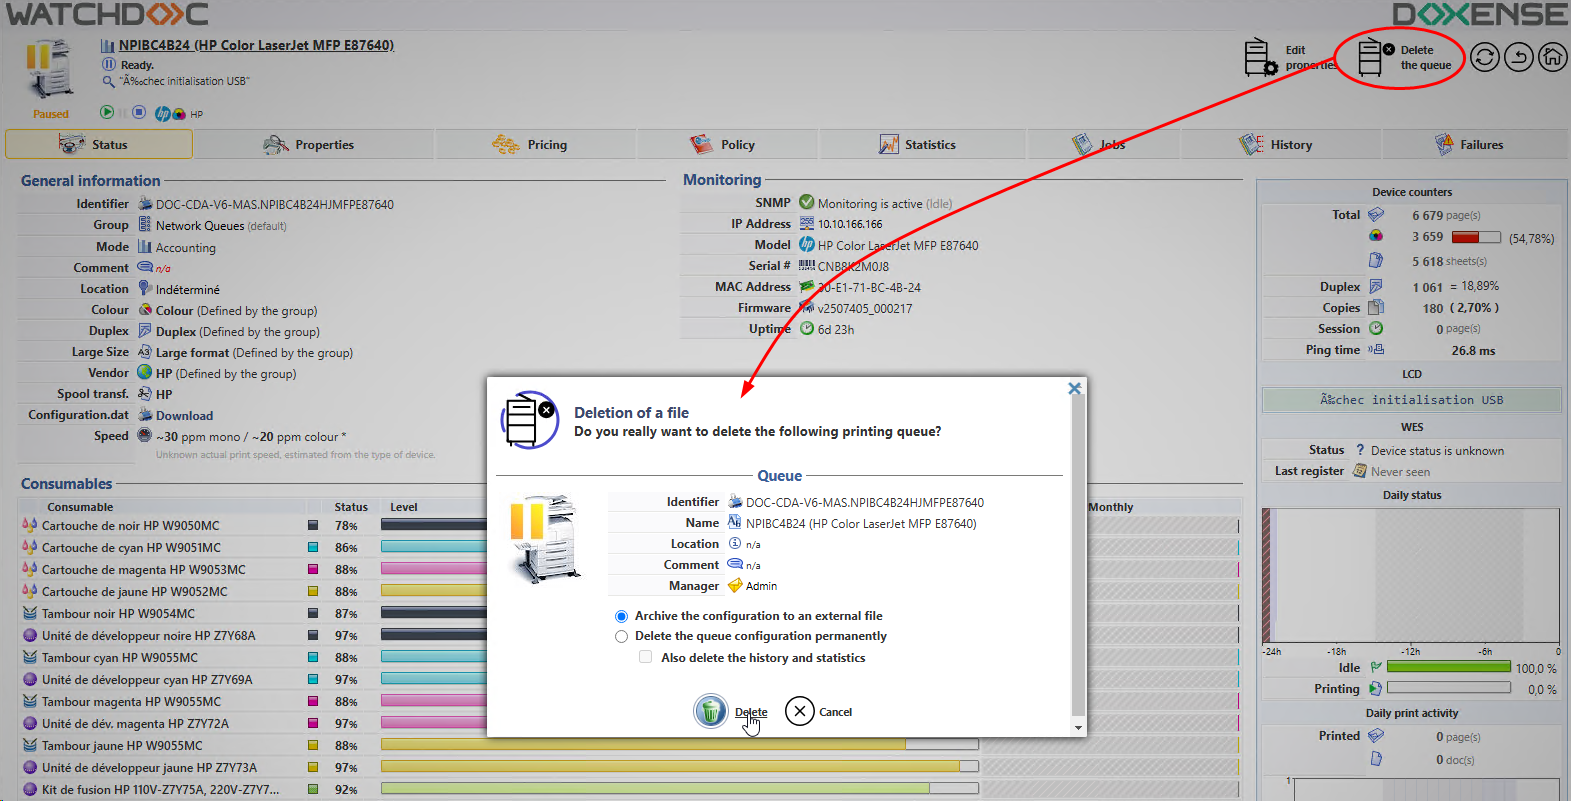Click the colour pages counter bar
The width and height of the screenshot is (1571, 801).
pos(1476,237)
